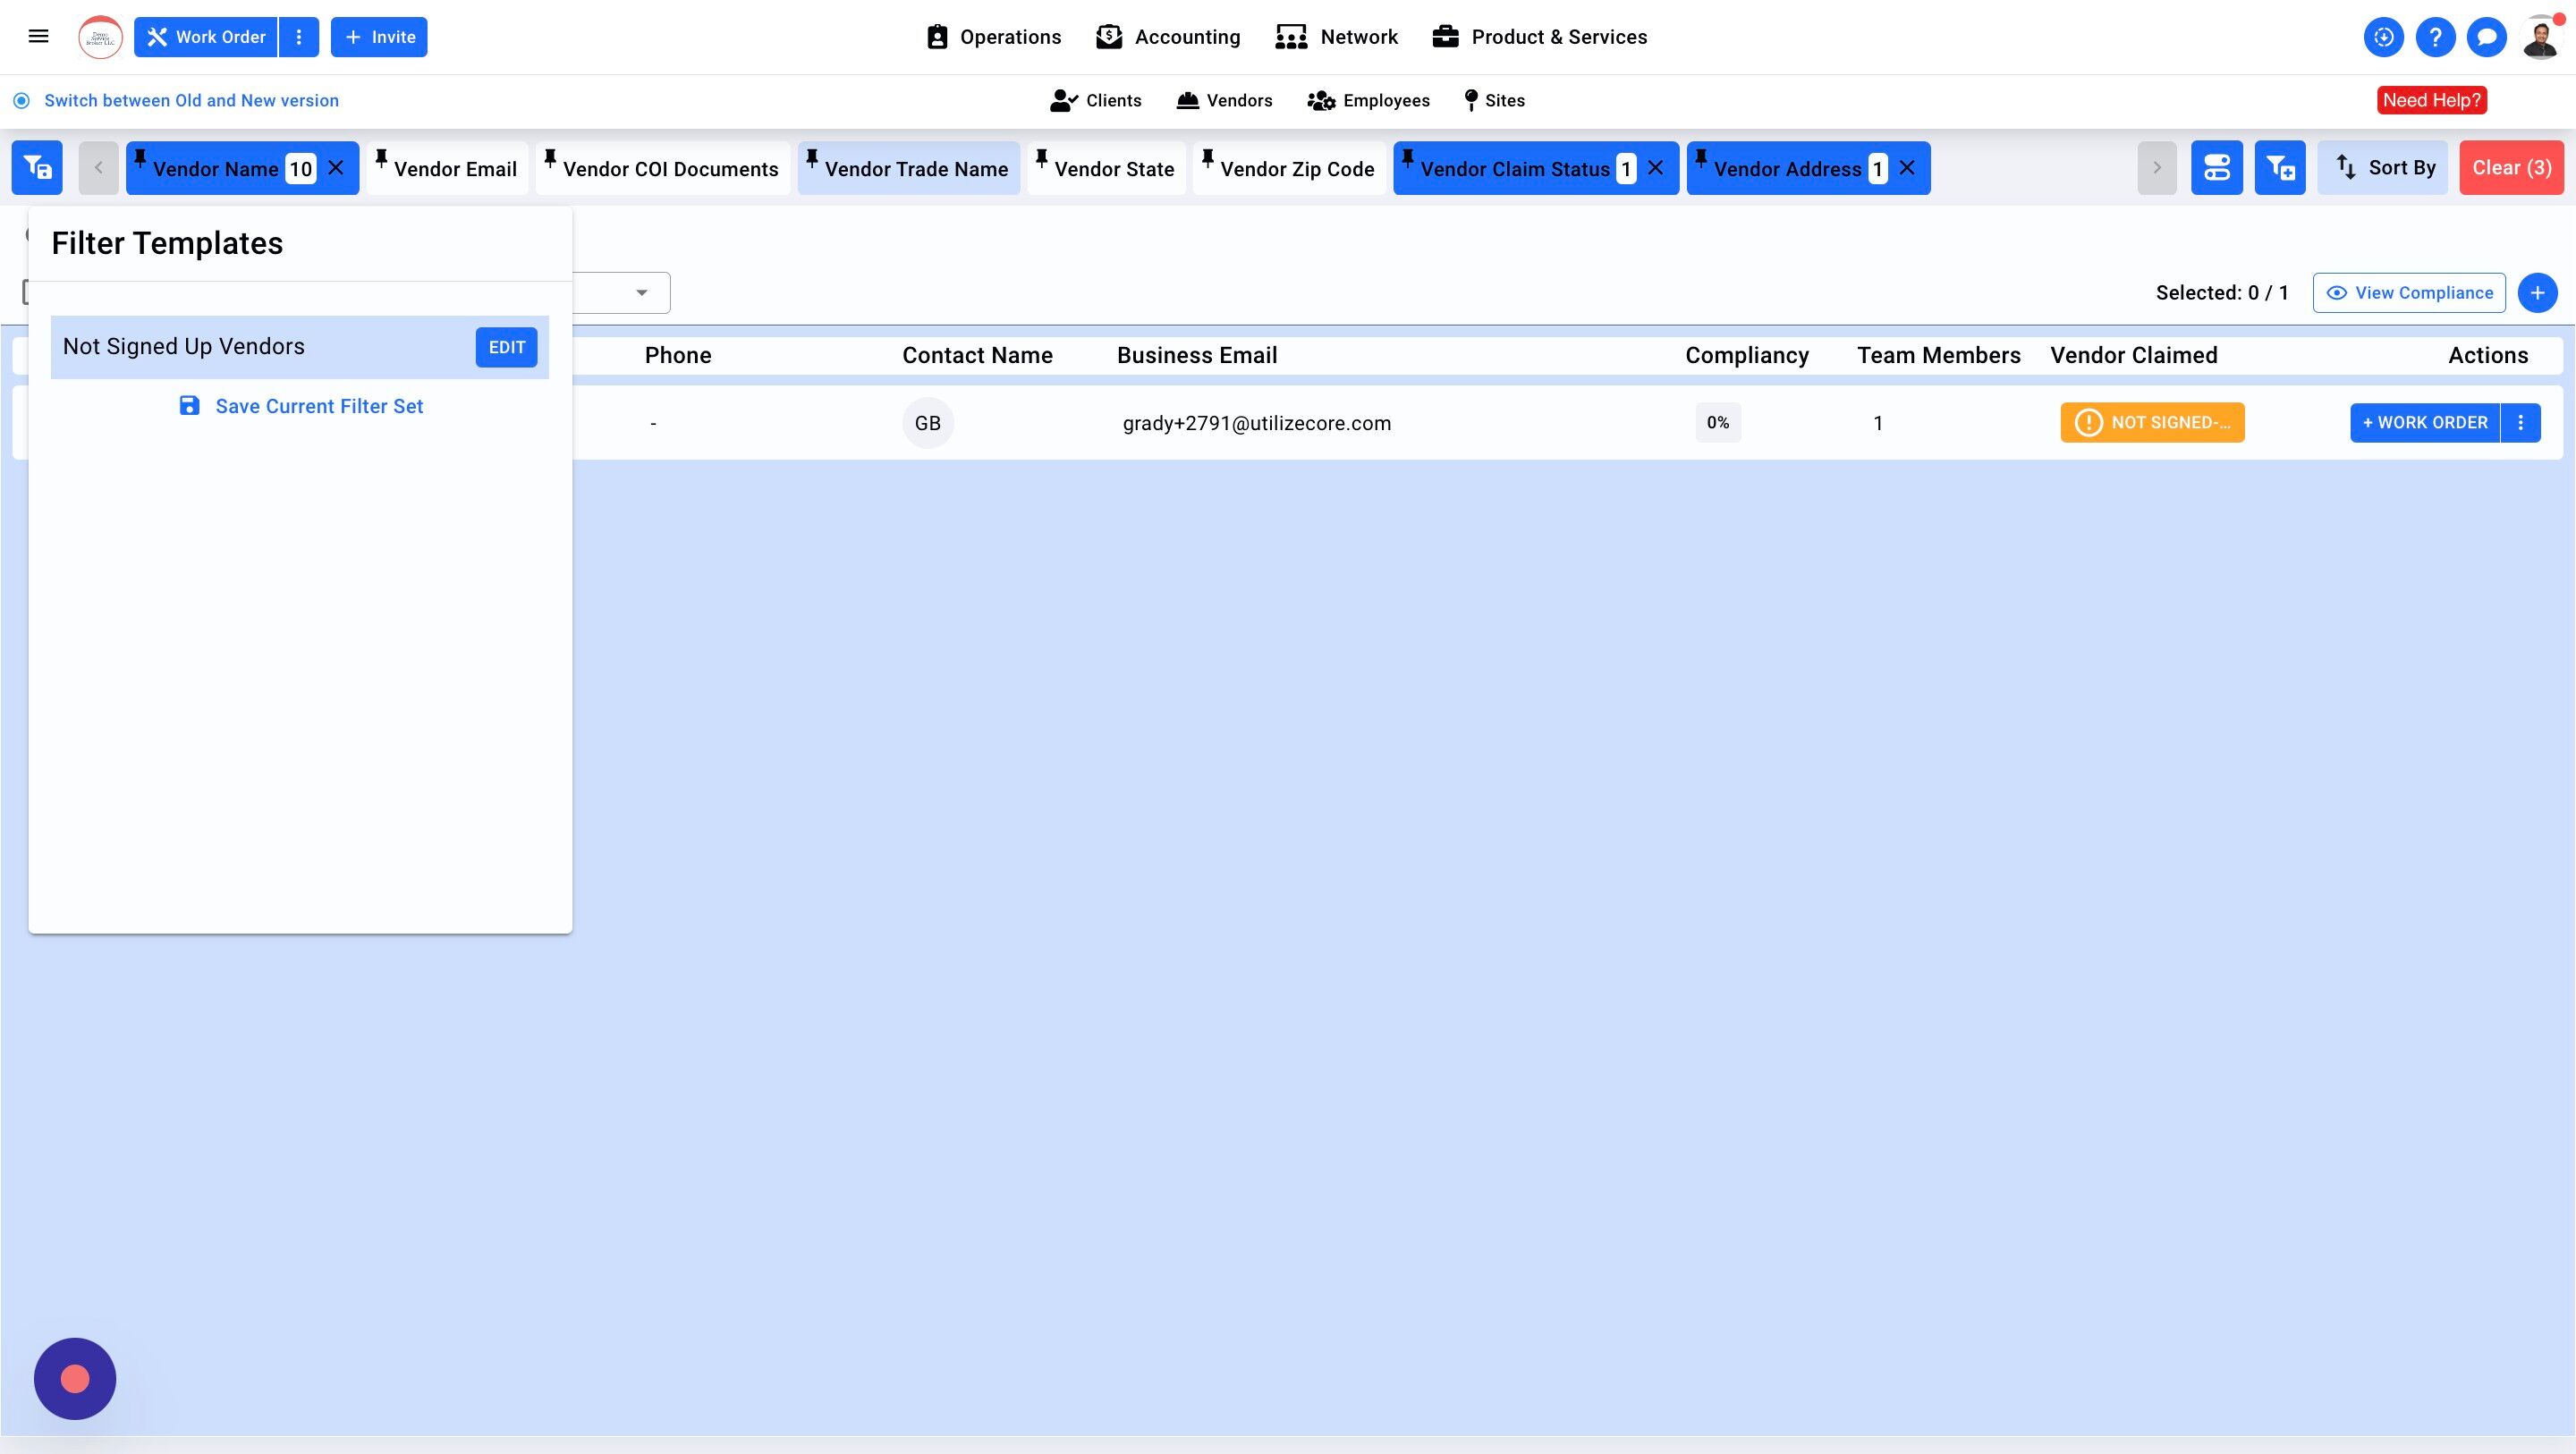Edit the Not Signed Up Vendors template
Image resolution: width=2576 pixels, height=1454 pixels.
pyautogui.click(x=506, y=347)
